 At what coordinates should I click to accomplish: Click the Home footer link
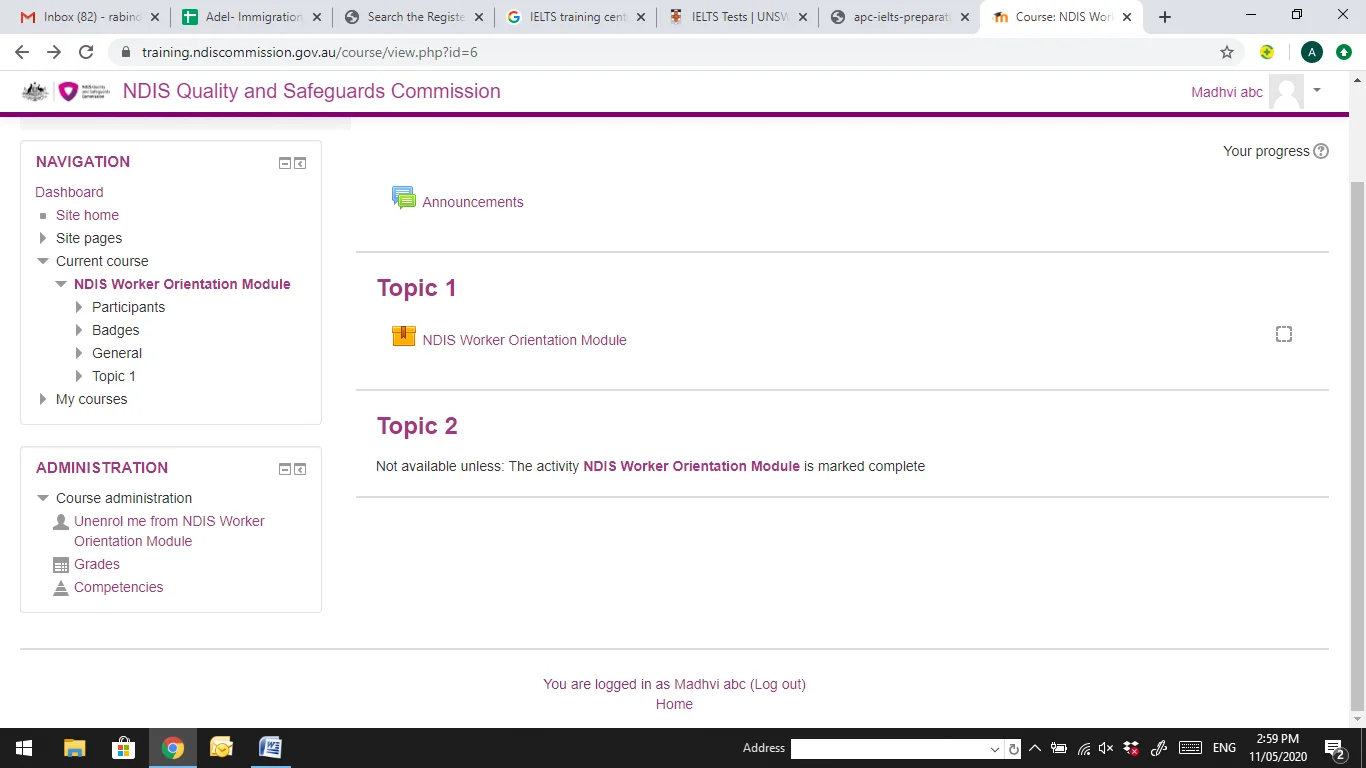[x=674, y=704]
